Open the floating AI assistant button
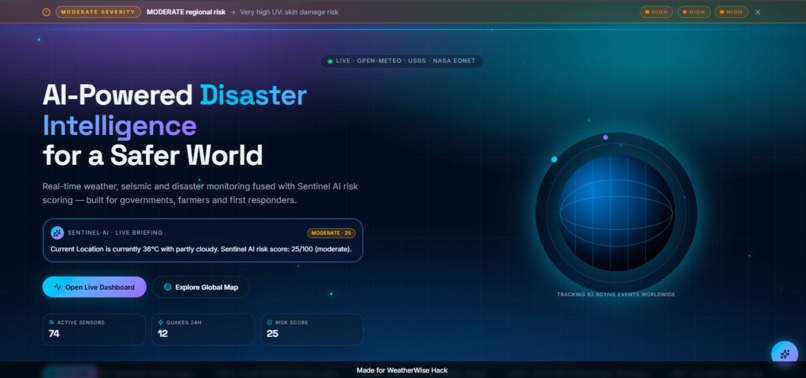Image resolution: width=806 pixels, height=378 pixels. point(785,354)
